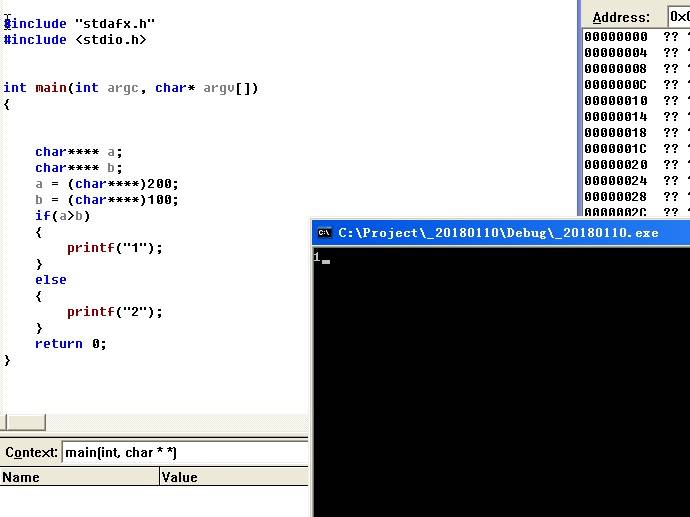Click the console window's system menu icon
Viewport: 690px width, 517px height.
[324, 233]
